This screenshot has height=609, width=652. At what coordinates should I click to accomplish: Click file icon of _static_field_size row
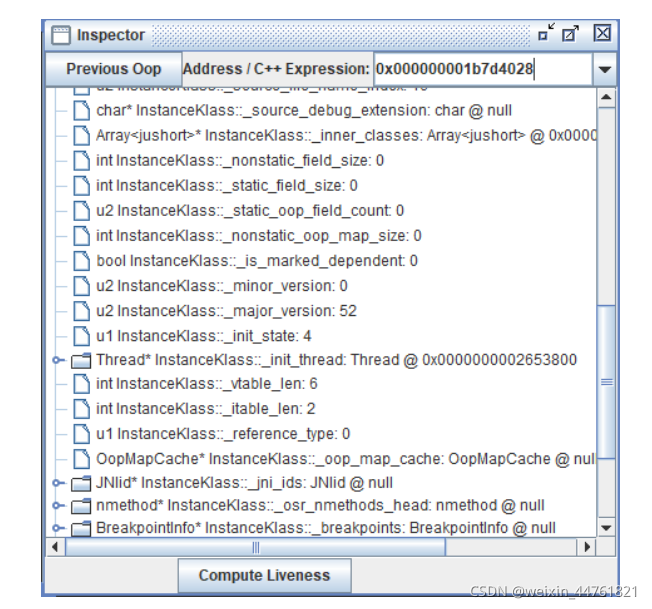81,185
